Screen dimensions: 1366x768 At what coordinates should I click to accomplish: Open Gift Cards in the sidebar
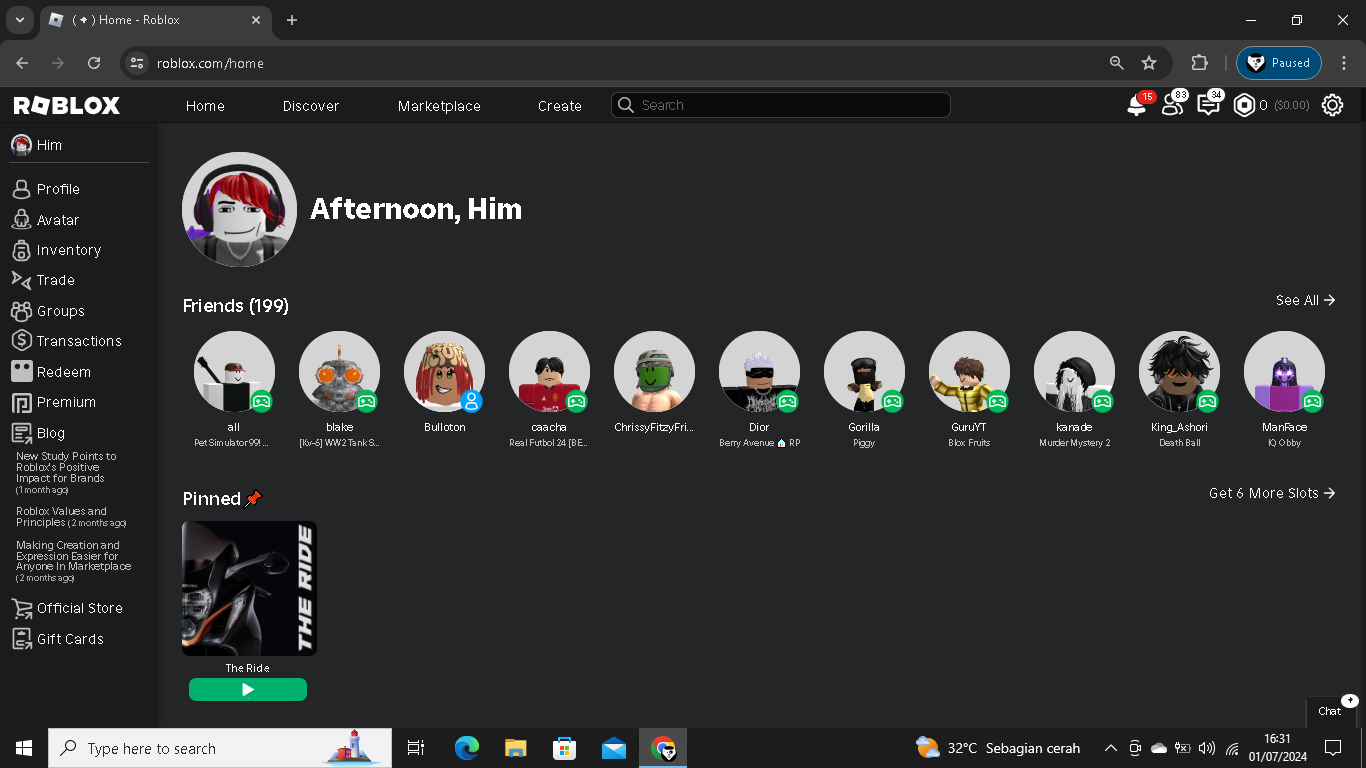(x=57, y=639)
